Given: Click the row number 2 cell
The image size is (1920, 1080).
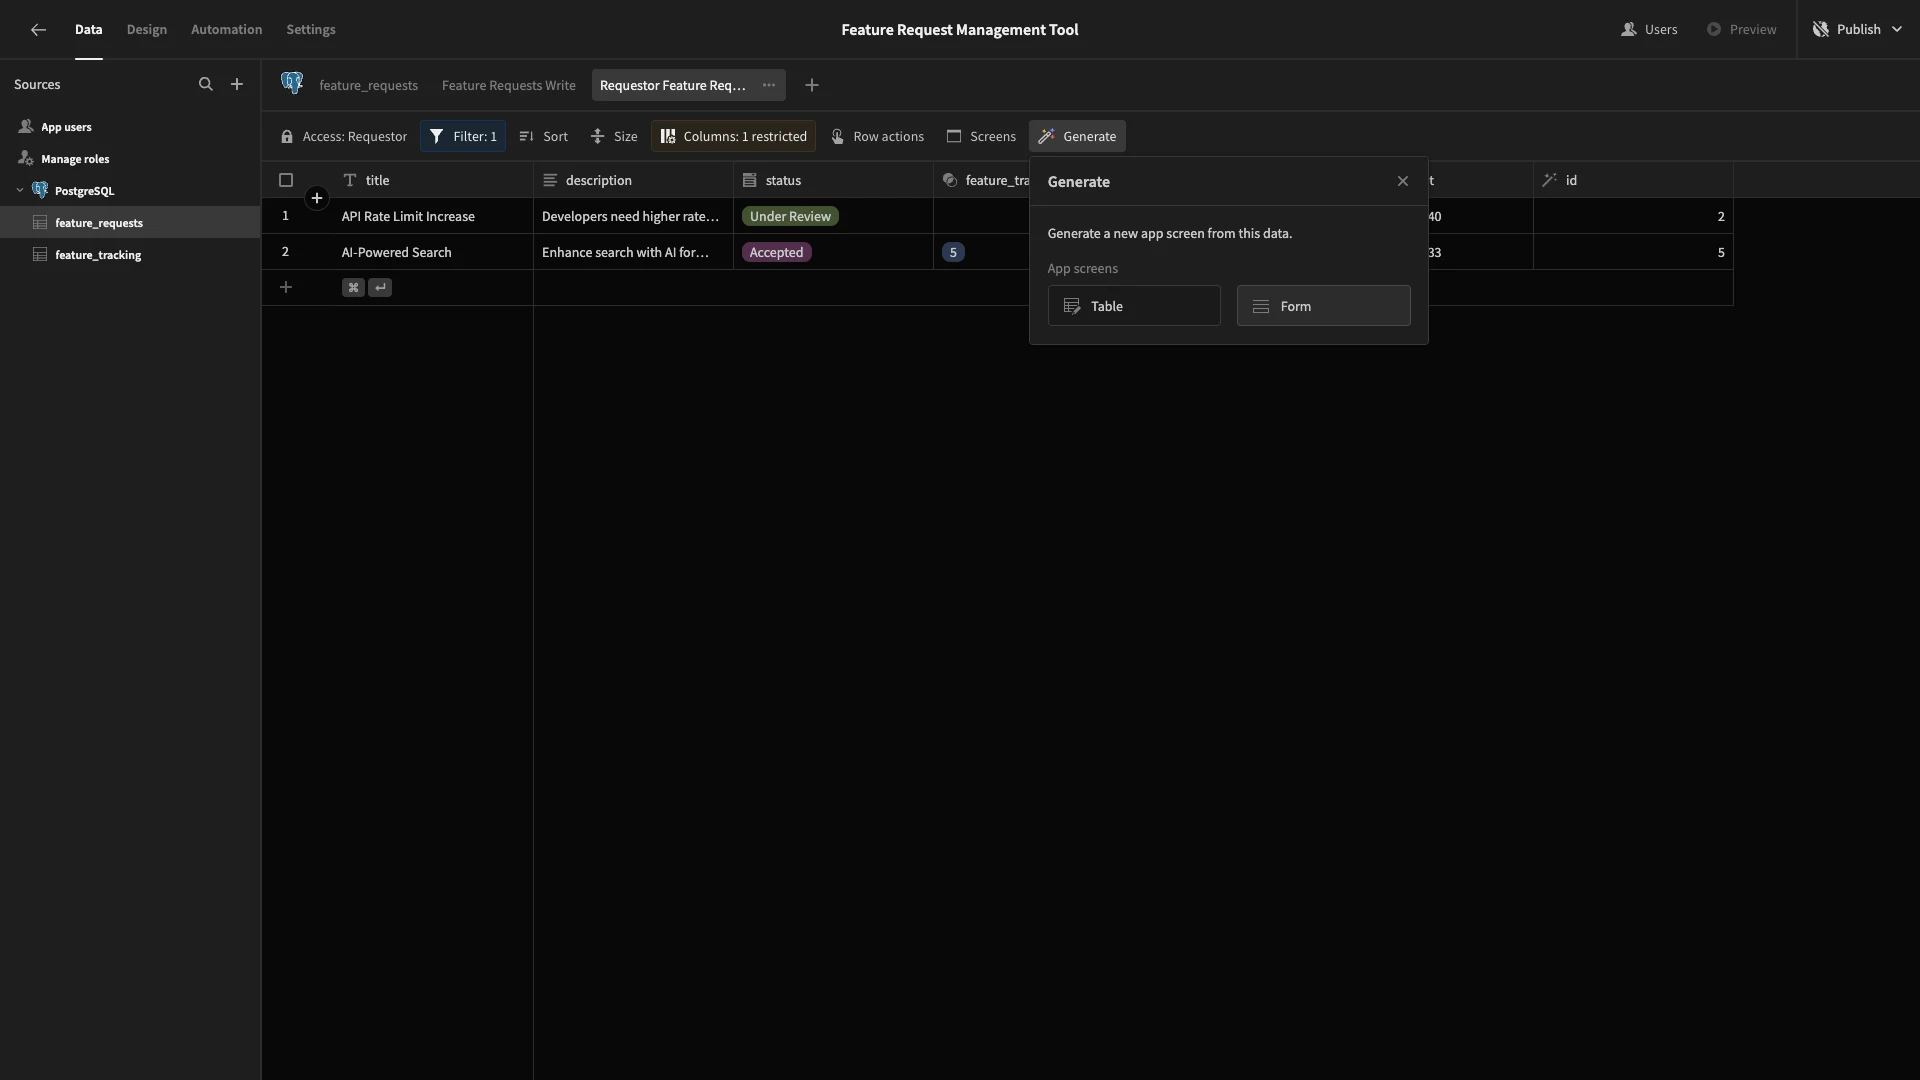Looking at the screenshot, I should point(285,253).
